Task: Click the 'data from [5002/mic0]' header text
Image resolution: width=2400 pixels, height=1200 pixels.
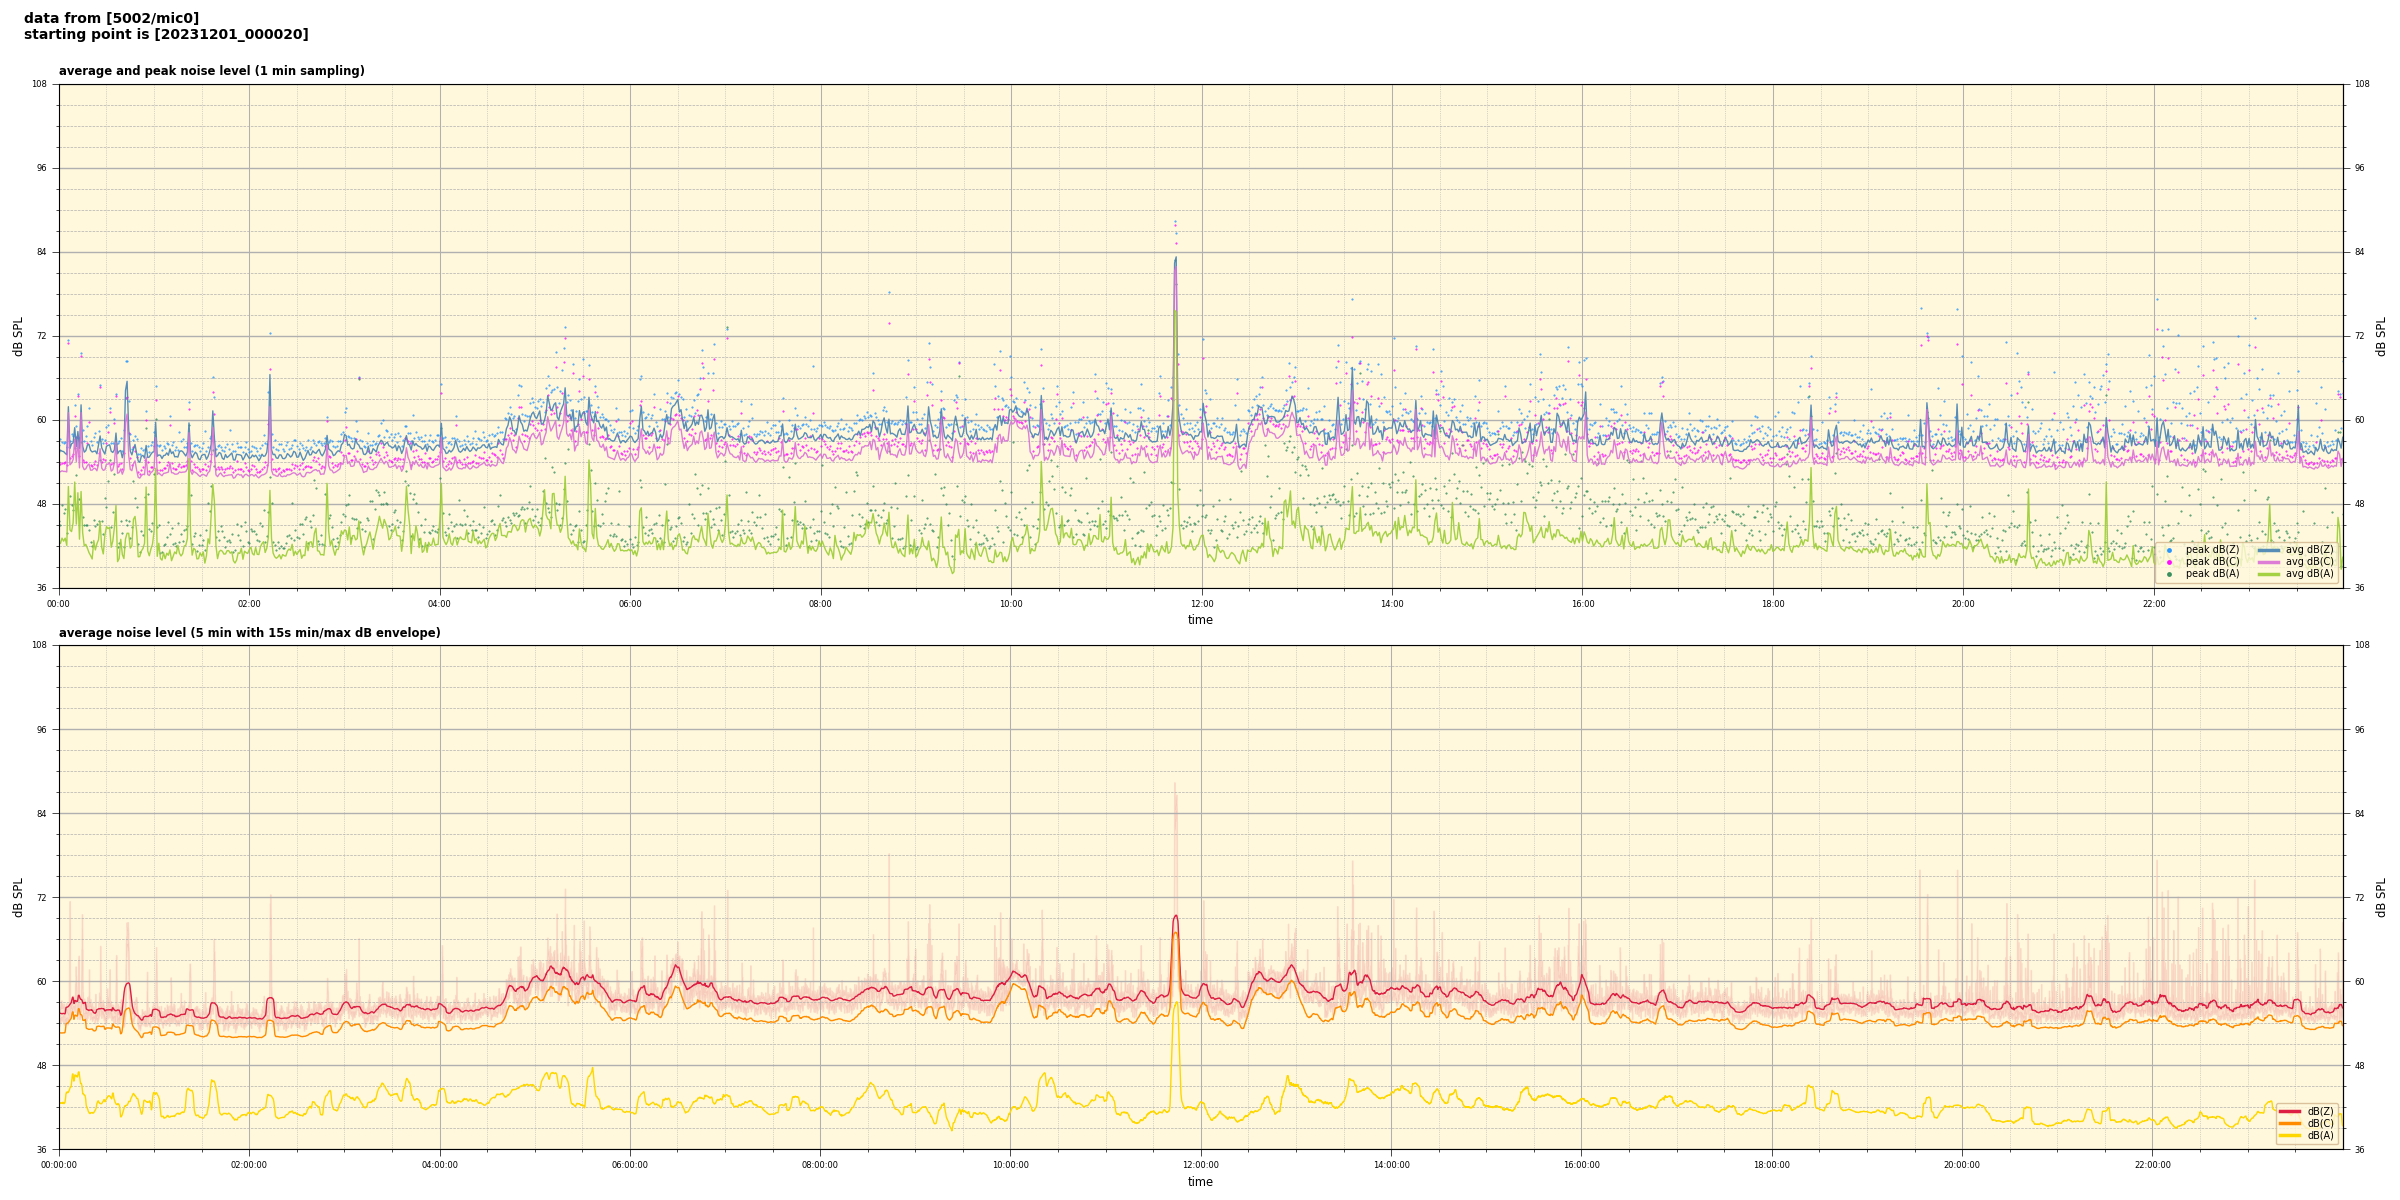Action: 111,18
